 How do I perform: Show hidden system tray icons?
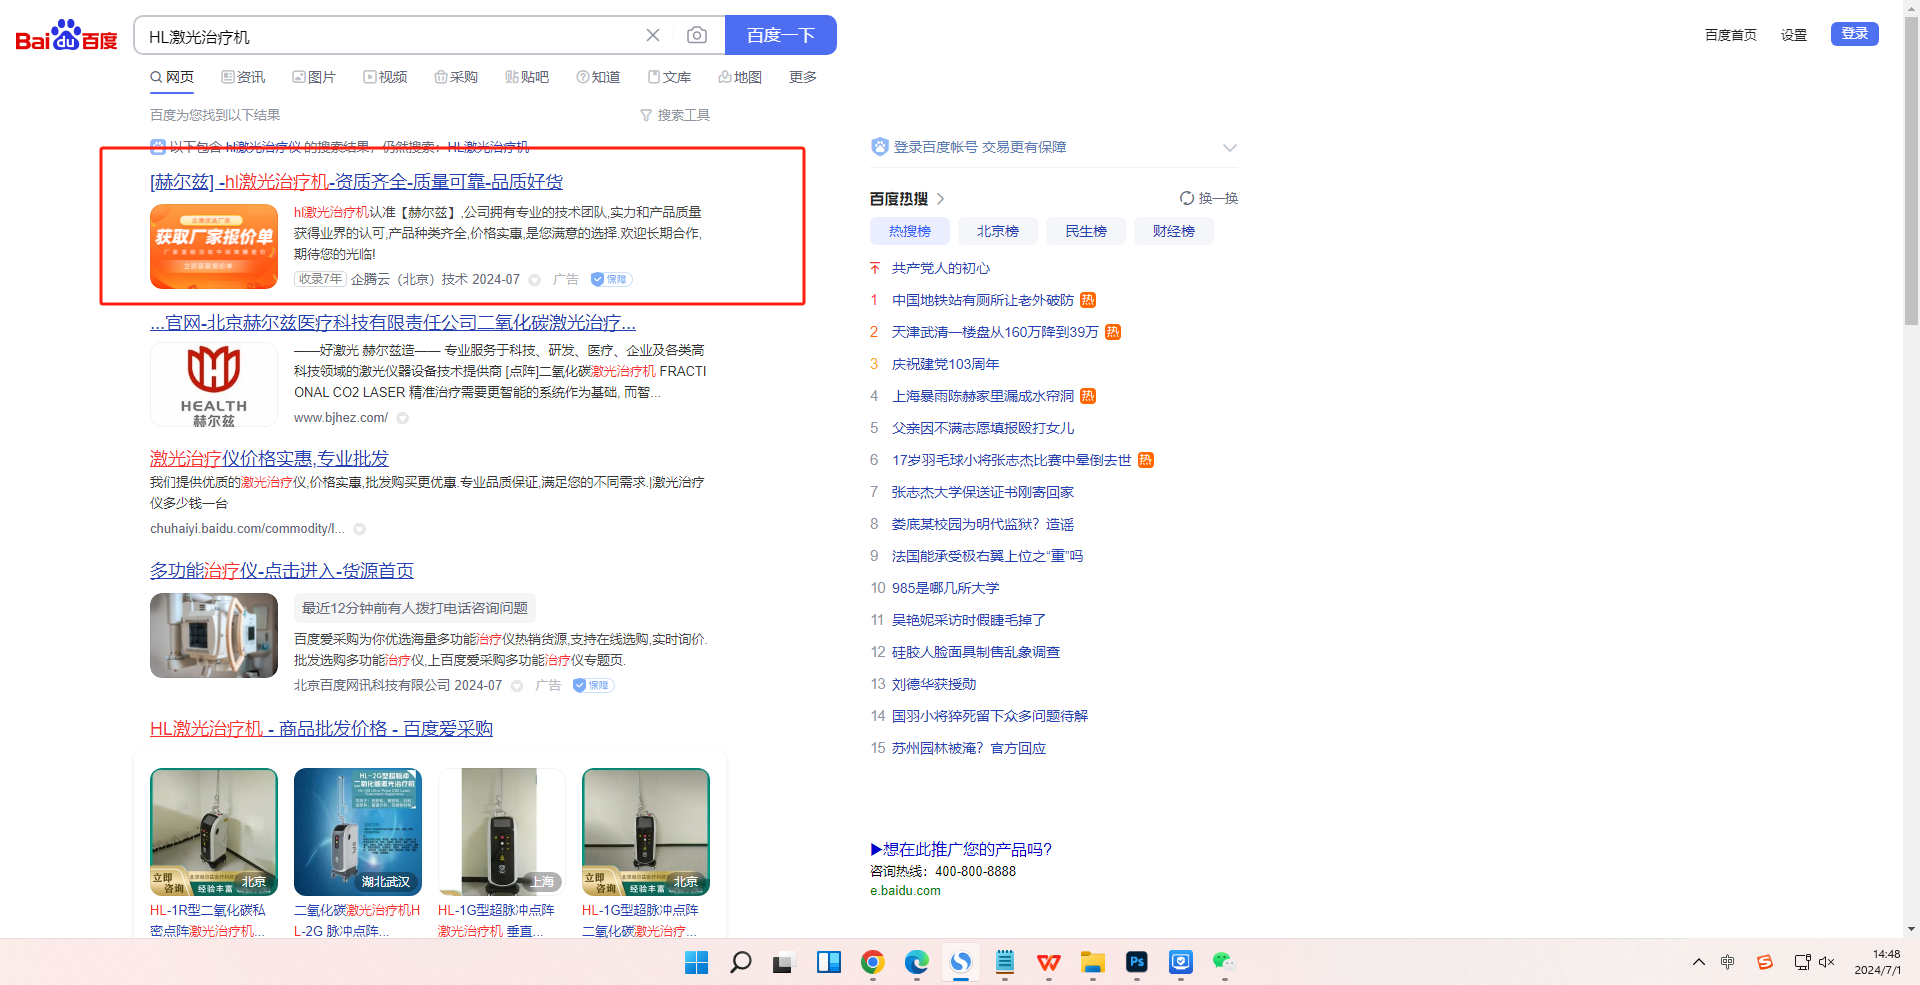tap(1698, 962)
